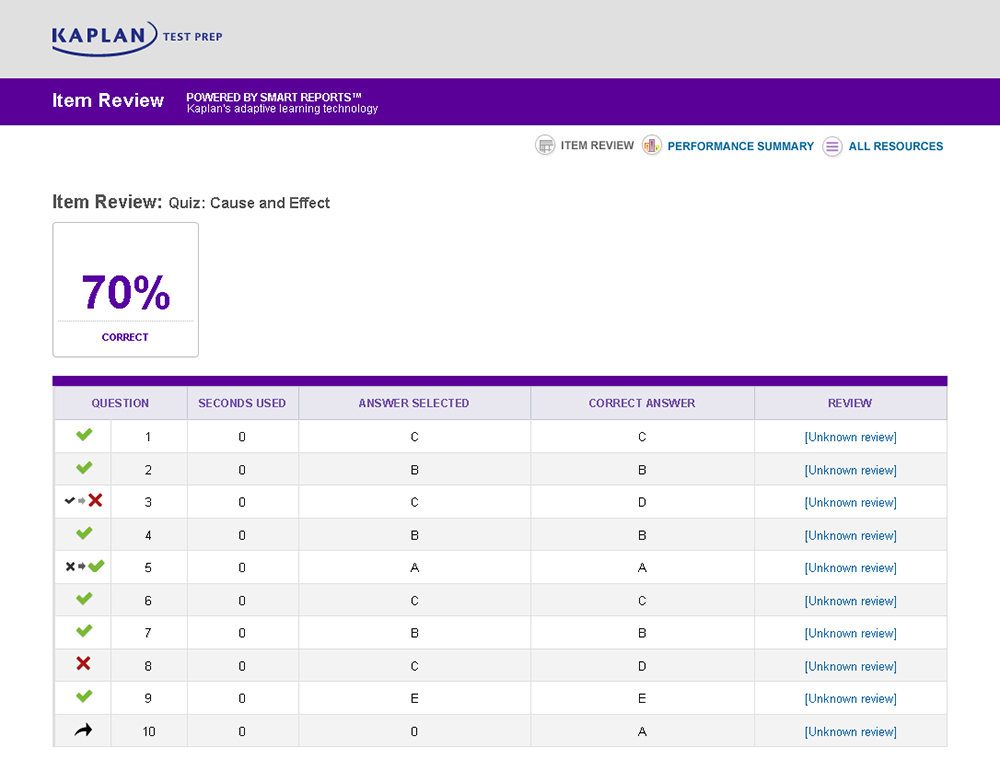Screen dimensions: 1000x783
Task: Click the Kaplan Test Prep logo
Action: pos(137,38)
